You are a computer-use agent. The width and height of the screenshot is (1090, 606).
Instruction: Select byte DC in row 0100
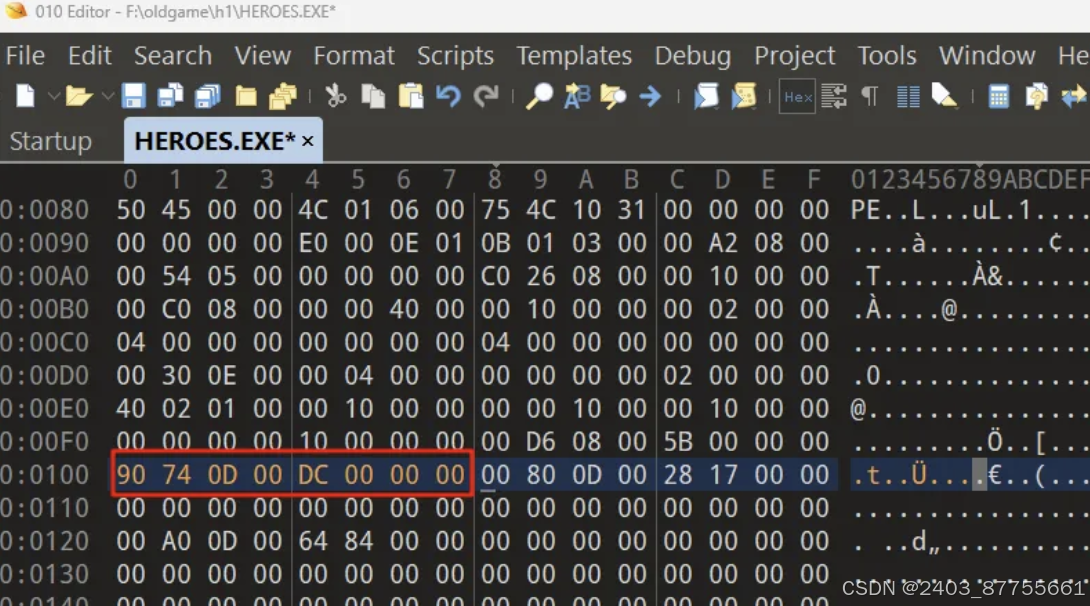pyautogui.click(x=313, y=475)
